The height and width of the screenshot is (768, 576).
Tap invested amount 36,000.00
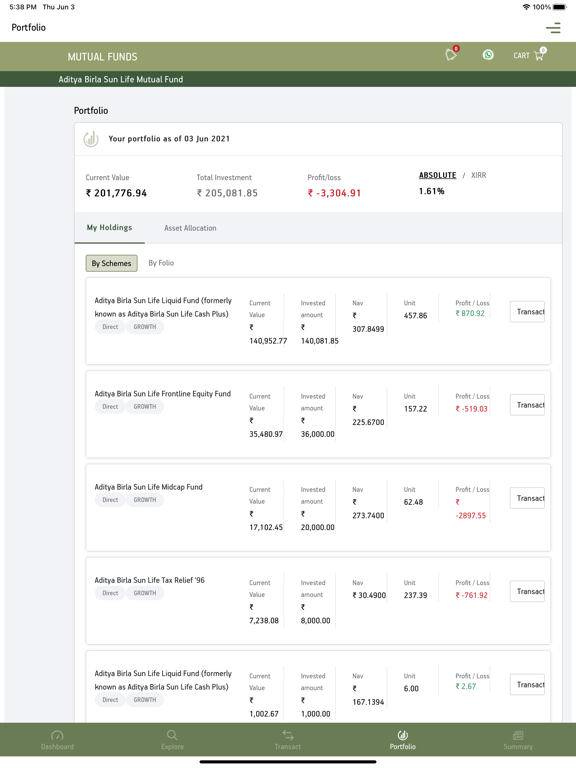(x=318, y=434)
